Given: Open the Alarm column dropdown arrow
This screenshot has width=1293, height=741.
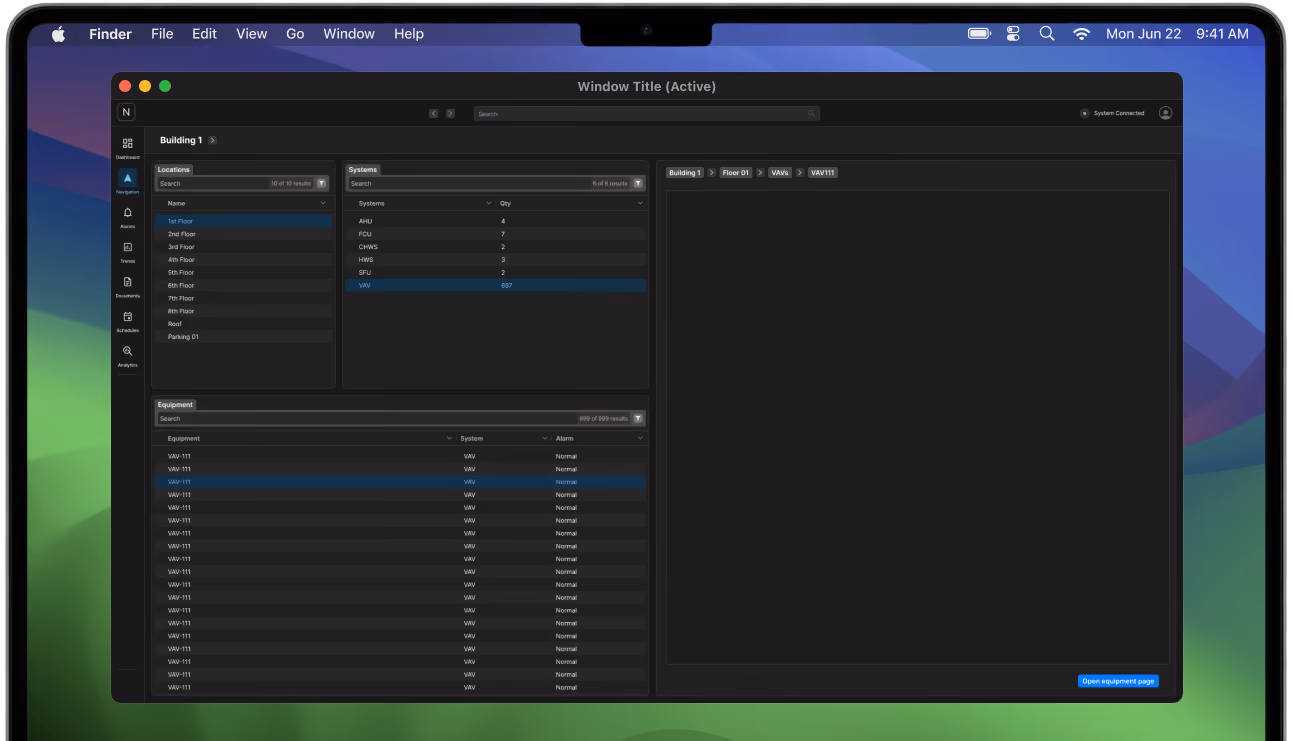Looking at the screenshot, I should pos(640,438).
